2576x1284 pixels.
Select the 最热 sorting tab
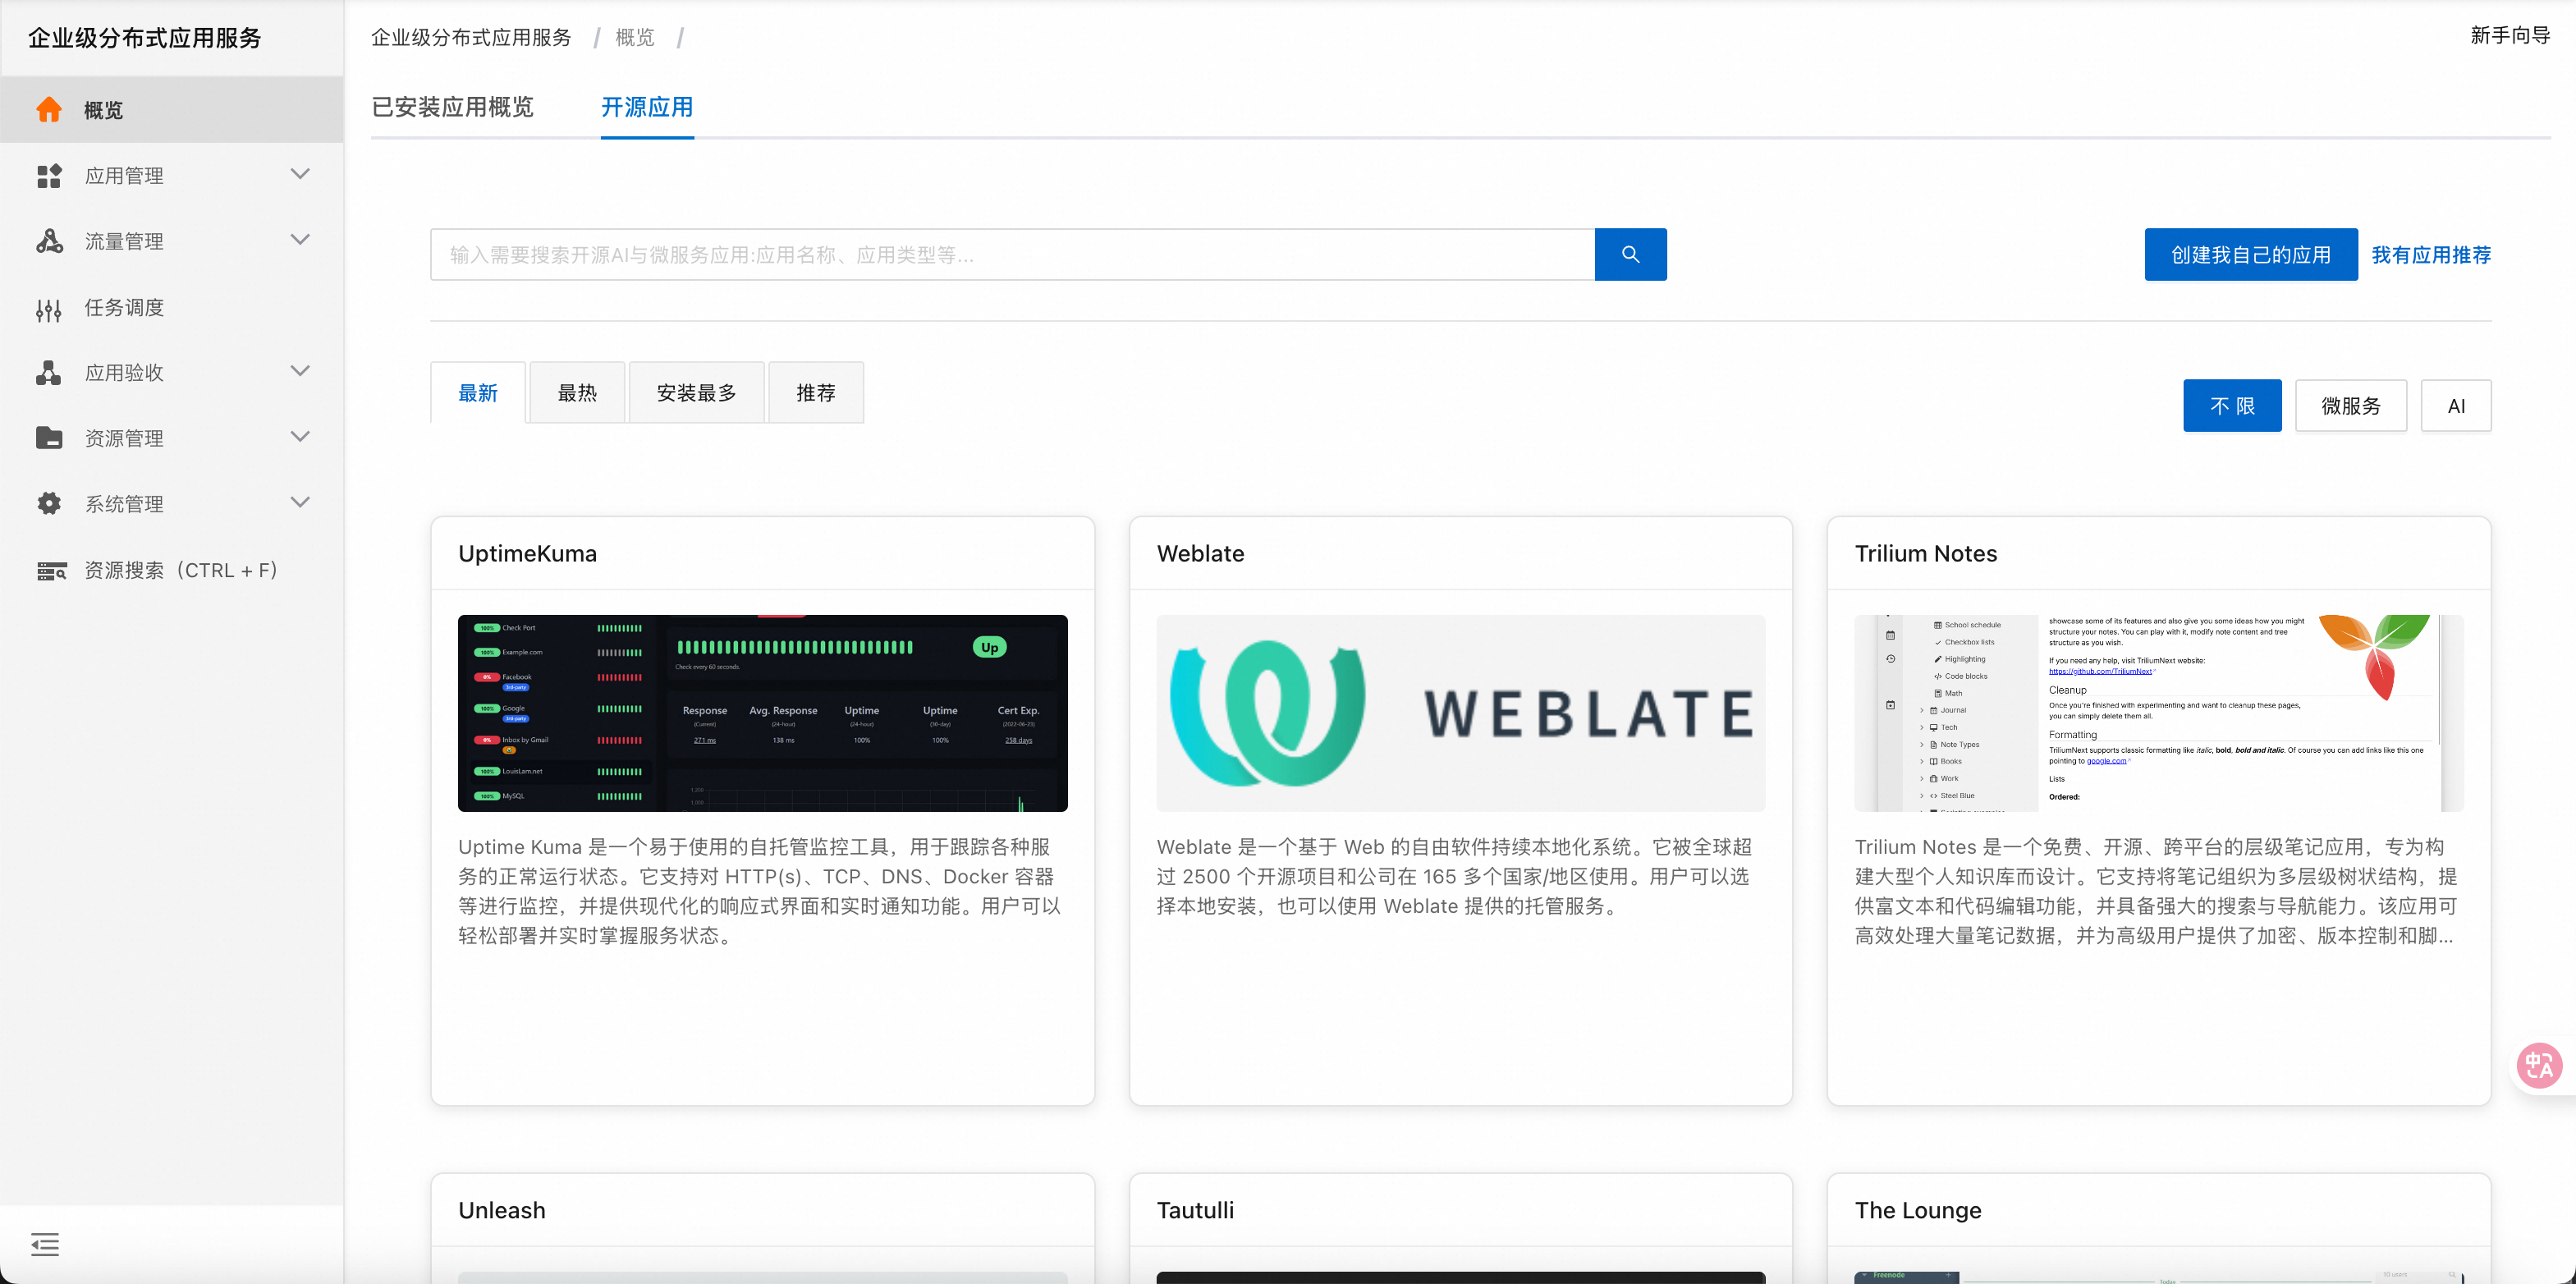pos(577,393)
